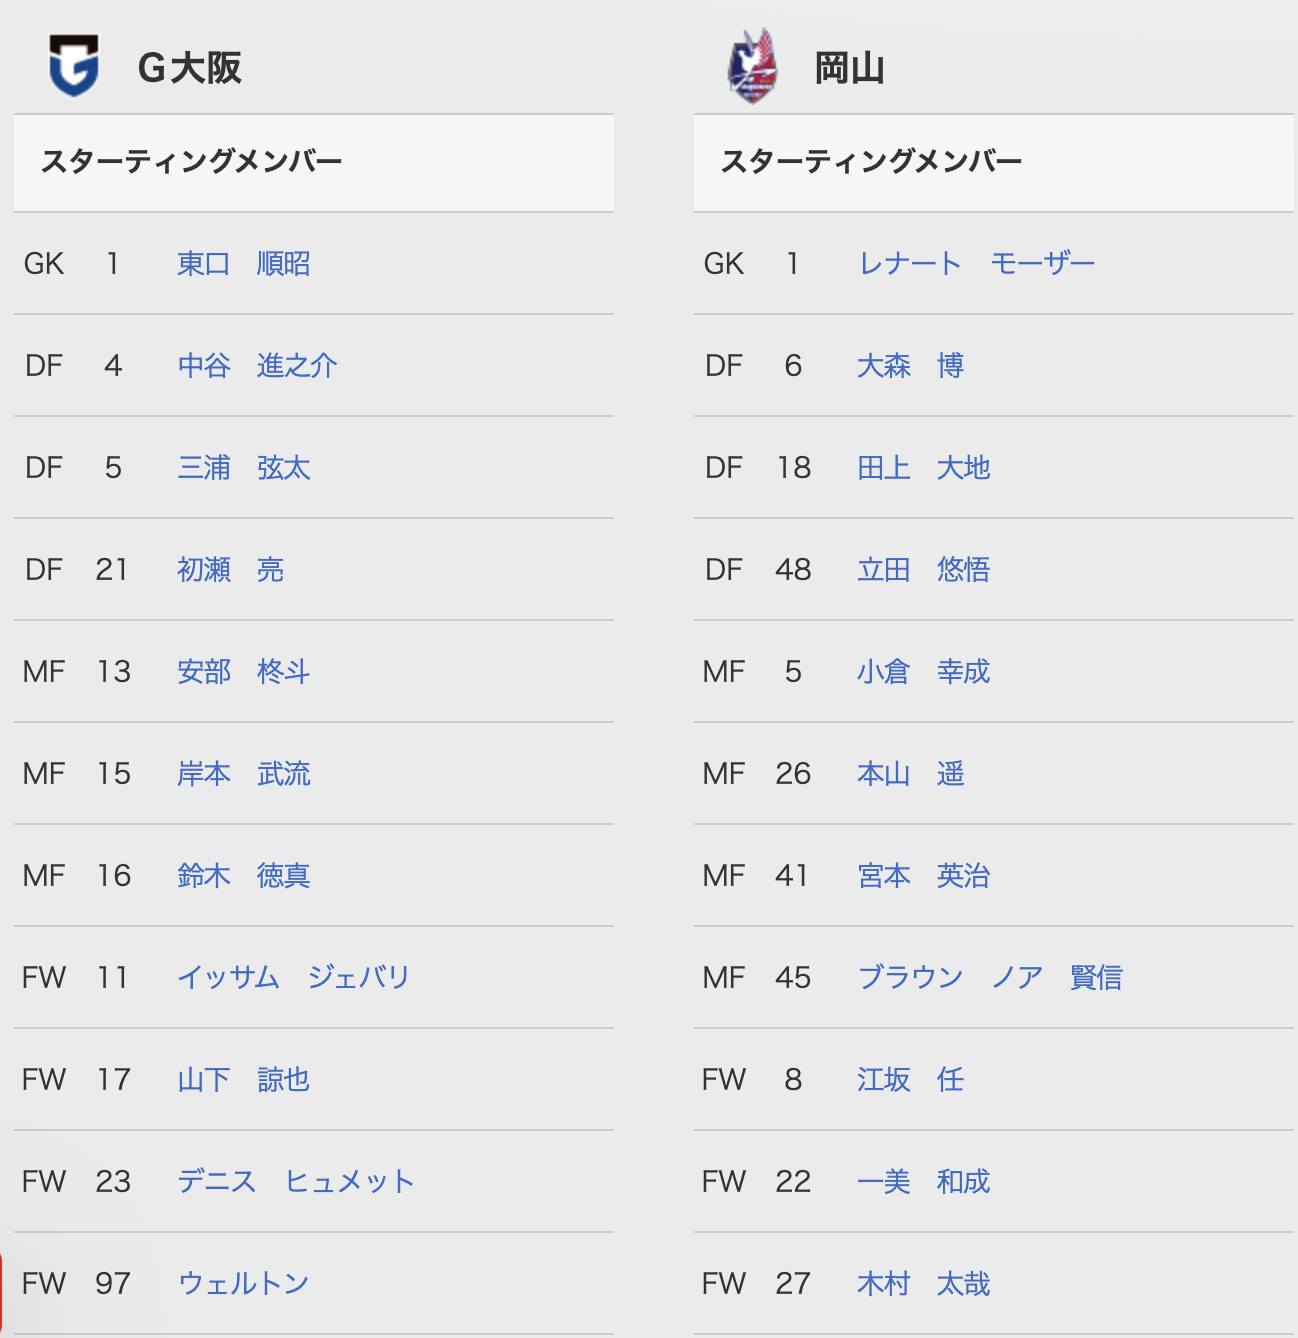
Task: Select 田上 大地 player link
Action: [923, 468]
